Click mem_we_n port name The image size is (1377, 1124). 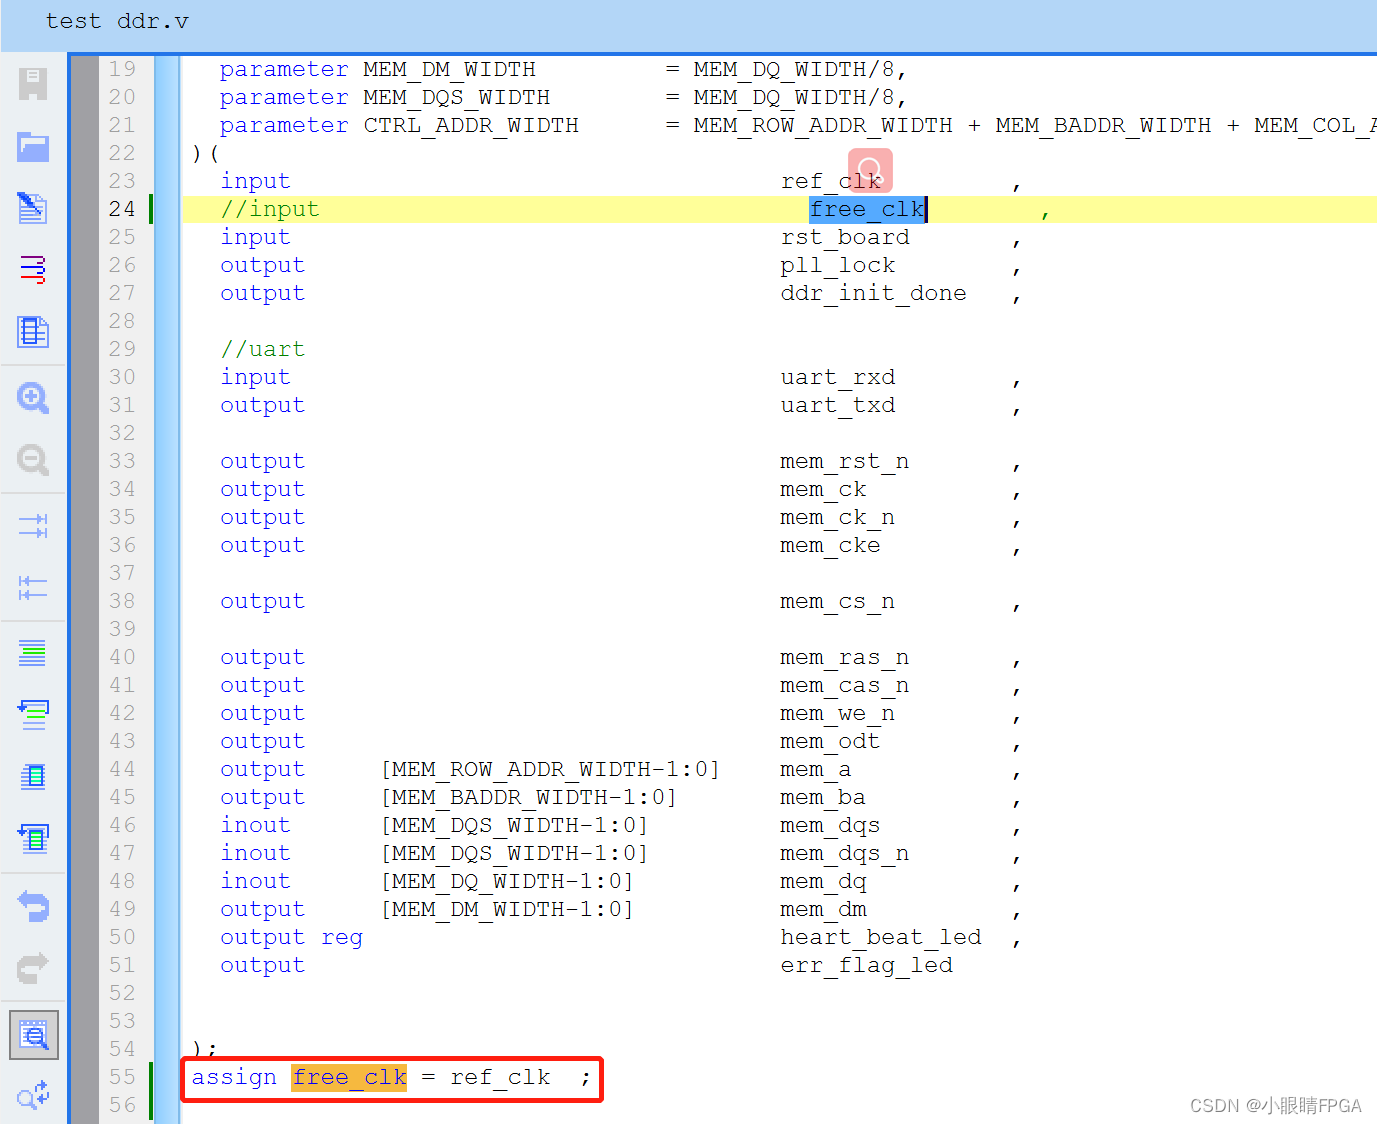[x=838, y=713]
